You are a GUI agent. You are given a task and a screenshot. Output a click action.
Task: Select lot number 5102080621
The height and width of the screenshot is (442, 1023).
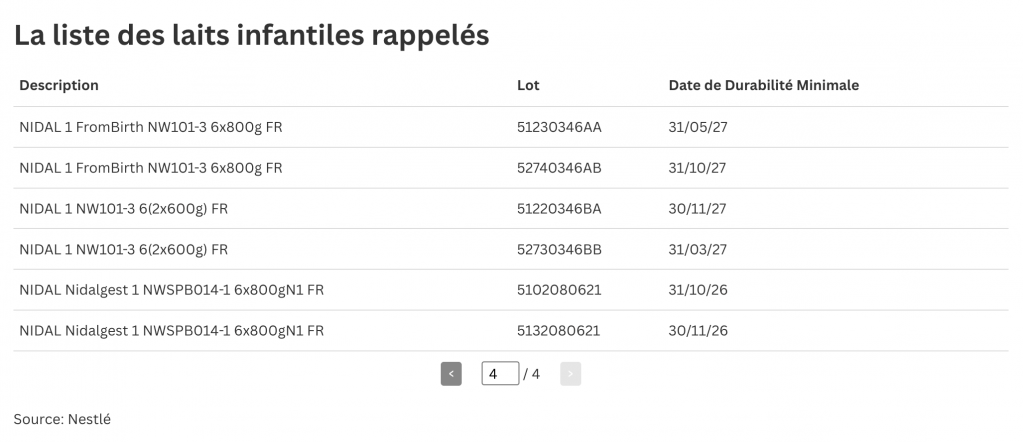tap(558, 290)
